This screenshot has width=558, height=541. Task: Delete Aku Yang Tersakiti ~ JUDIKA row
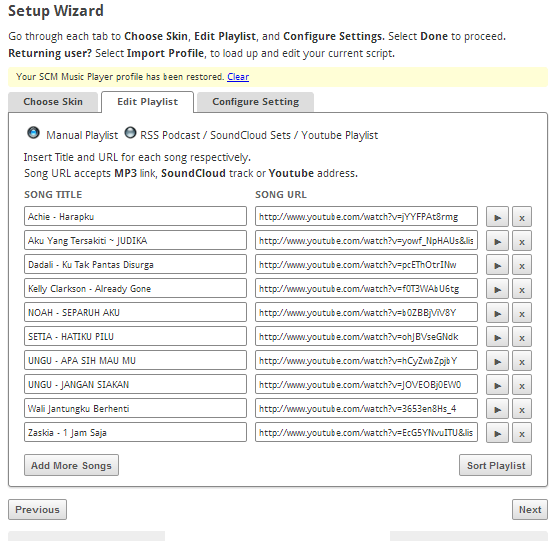coord(522,241)
